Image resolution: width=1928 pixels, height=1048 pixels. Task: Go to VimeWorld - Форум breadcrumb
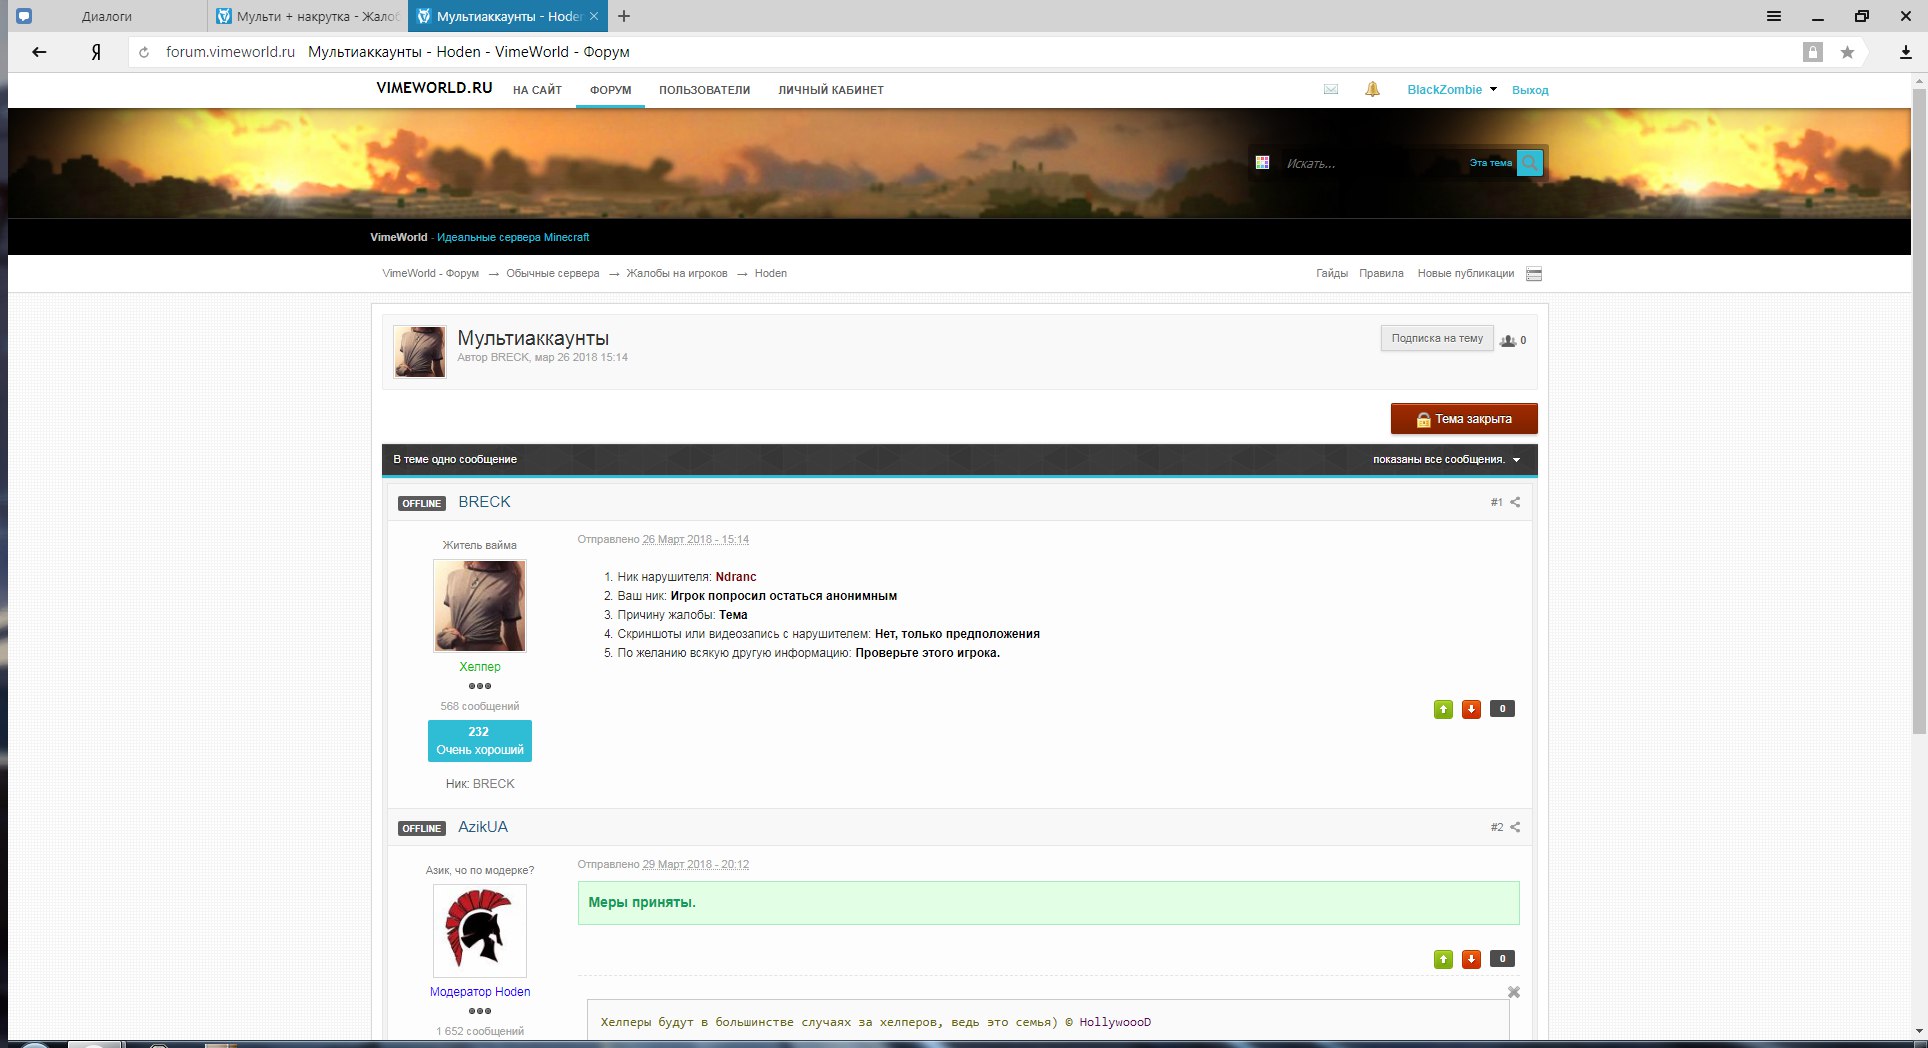click(430, 273)
